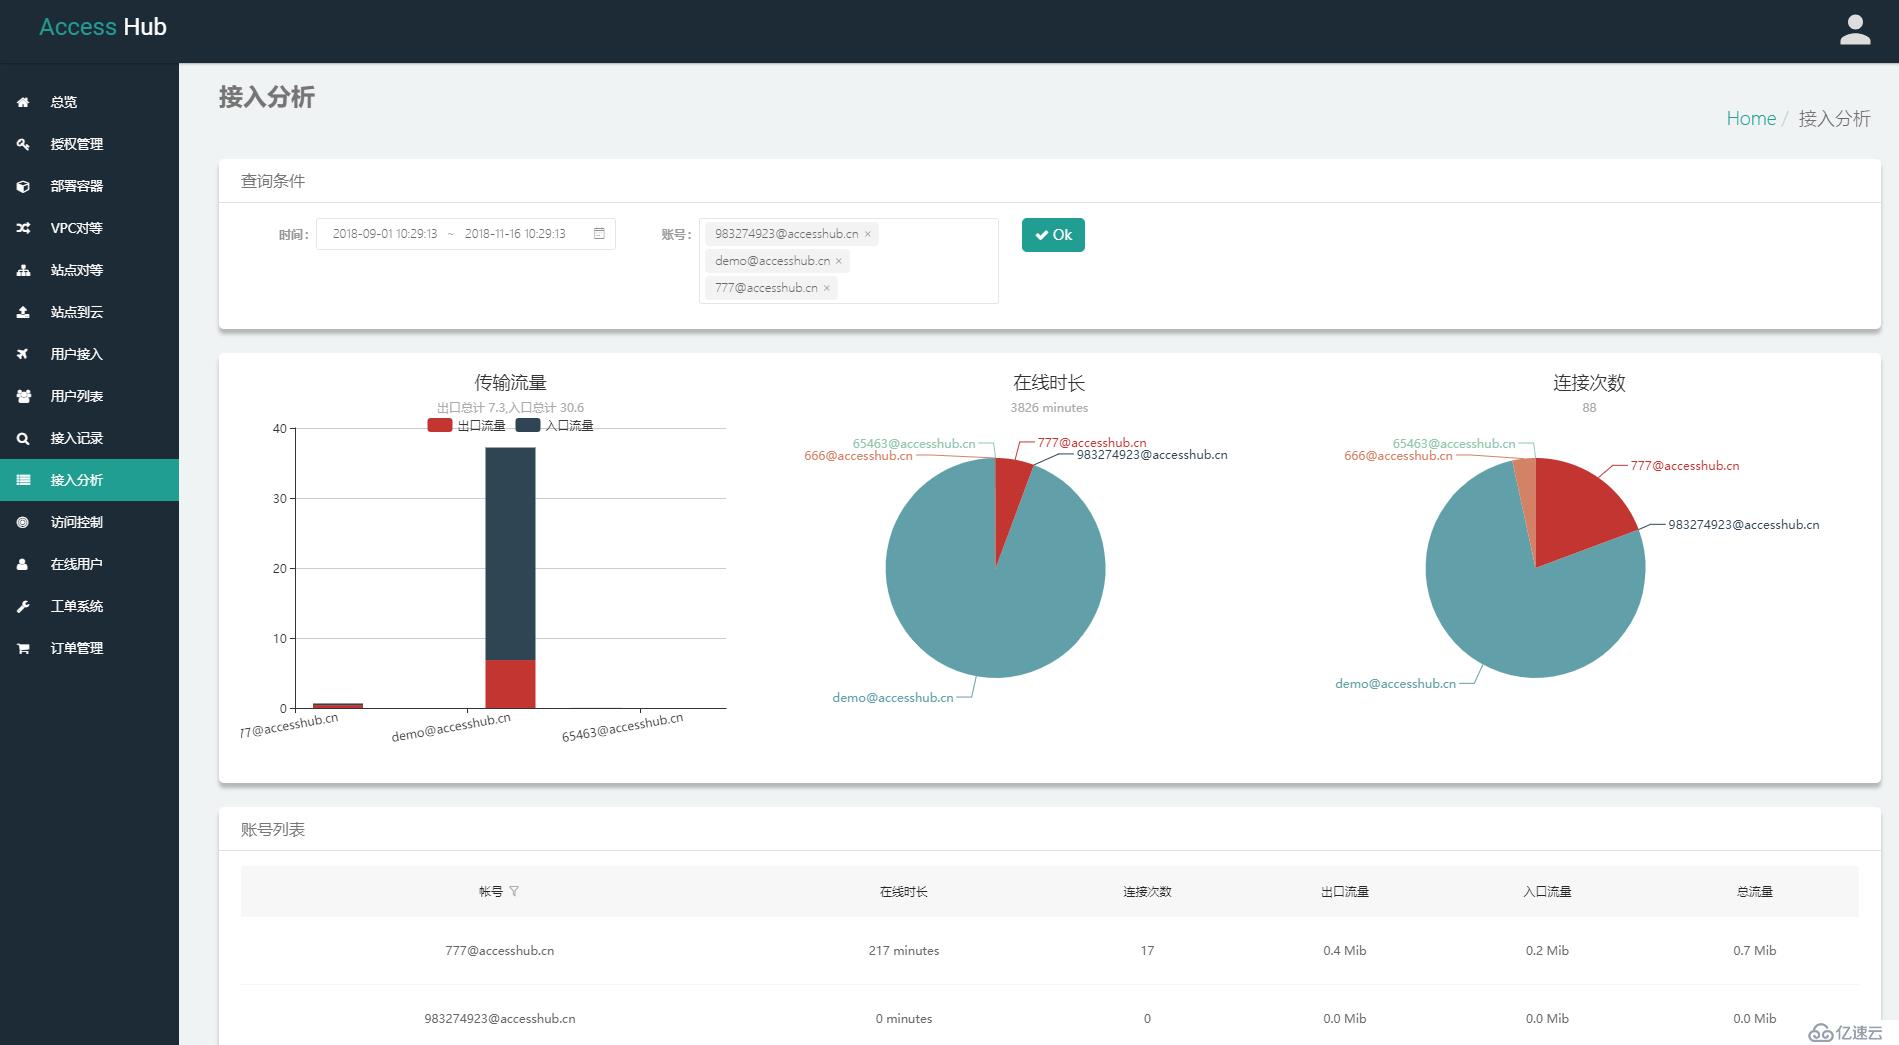Click the upload icon beside 站点到云
Image resolution: width=1899 pixels, height=1045 pixels.
tap(23, 312)
